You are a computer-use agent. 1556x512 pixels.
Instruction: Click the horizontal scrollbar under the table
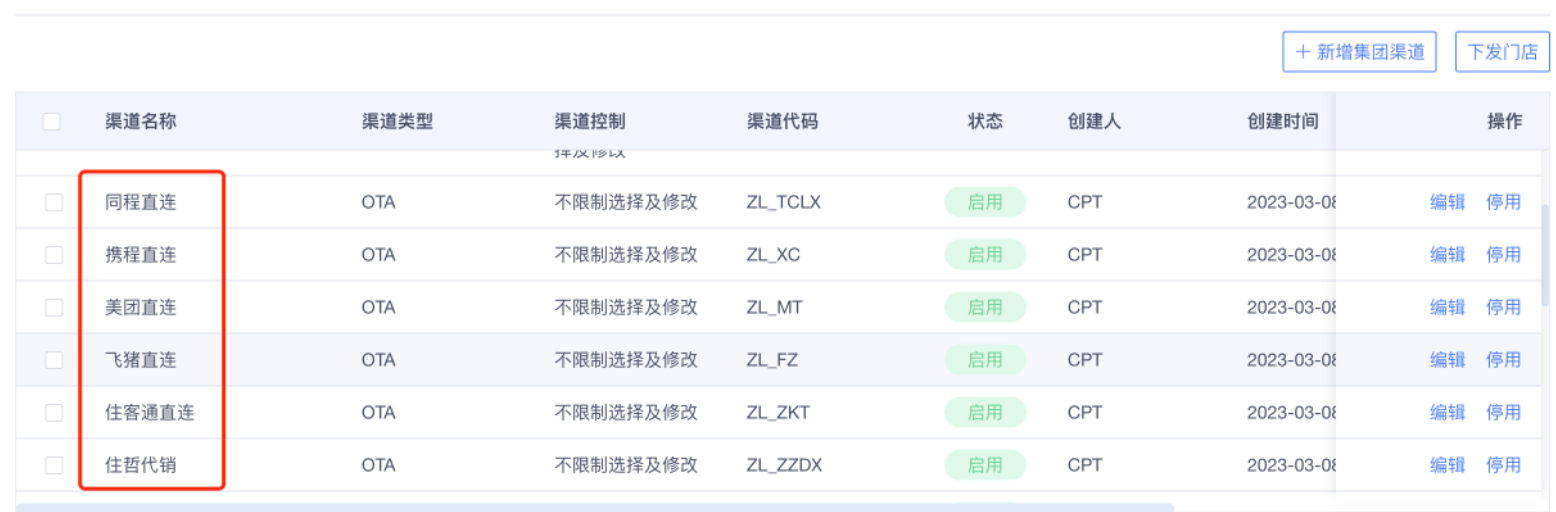pos(595,507)
